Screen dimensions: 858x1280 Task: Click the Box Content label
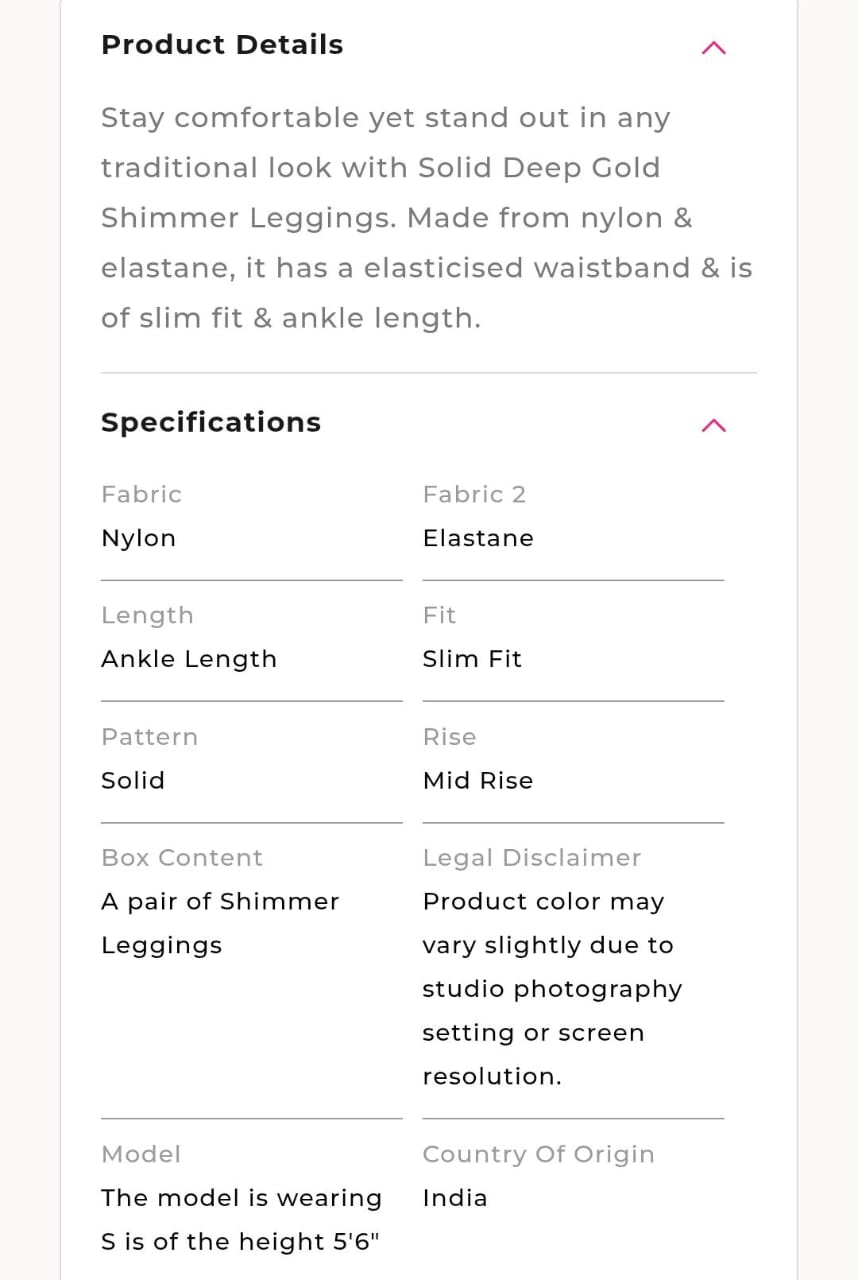pos(182,858)
